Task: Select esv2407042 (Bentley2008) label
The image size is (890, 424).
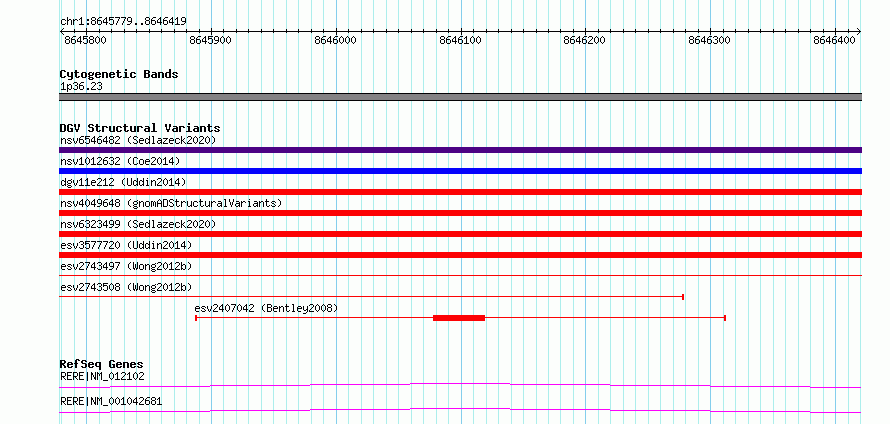Action: pos(266,308)
